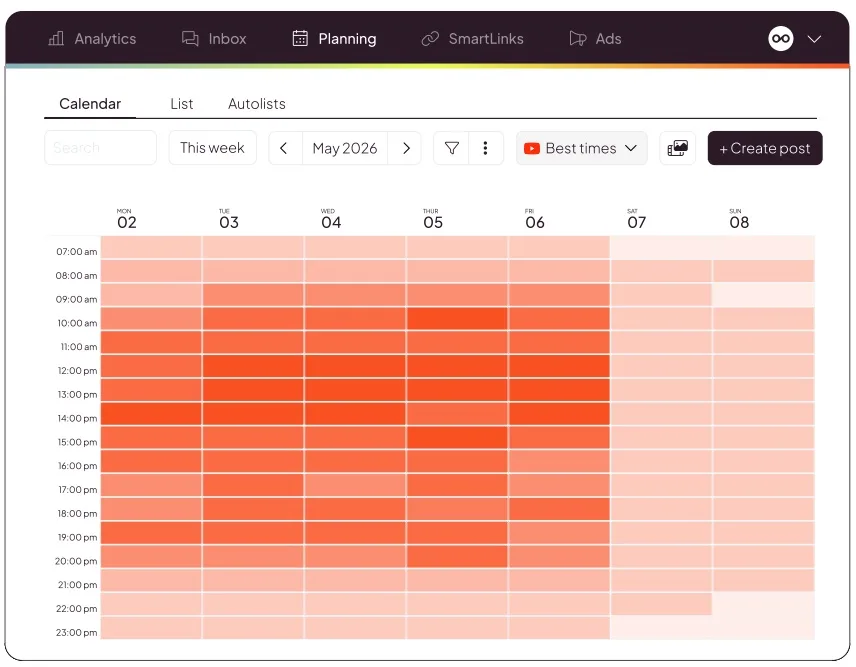Viewport: 856px width, 667px height.
Task: Focus the Search input field
Action: (x=100, y=148)
